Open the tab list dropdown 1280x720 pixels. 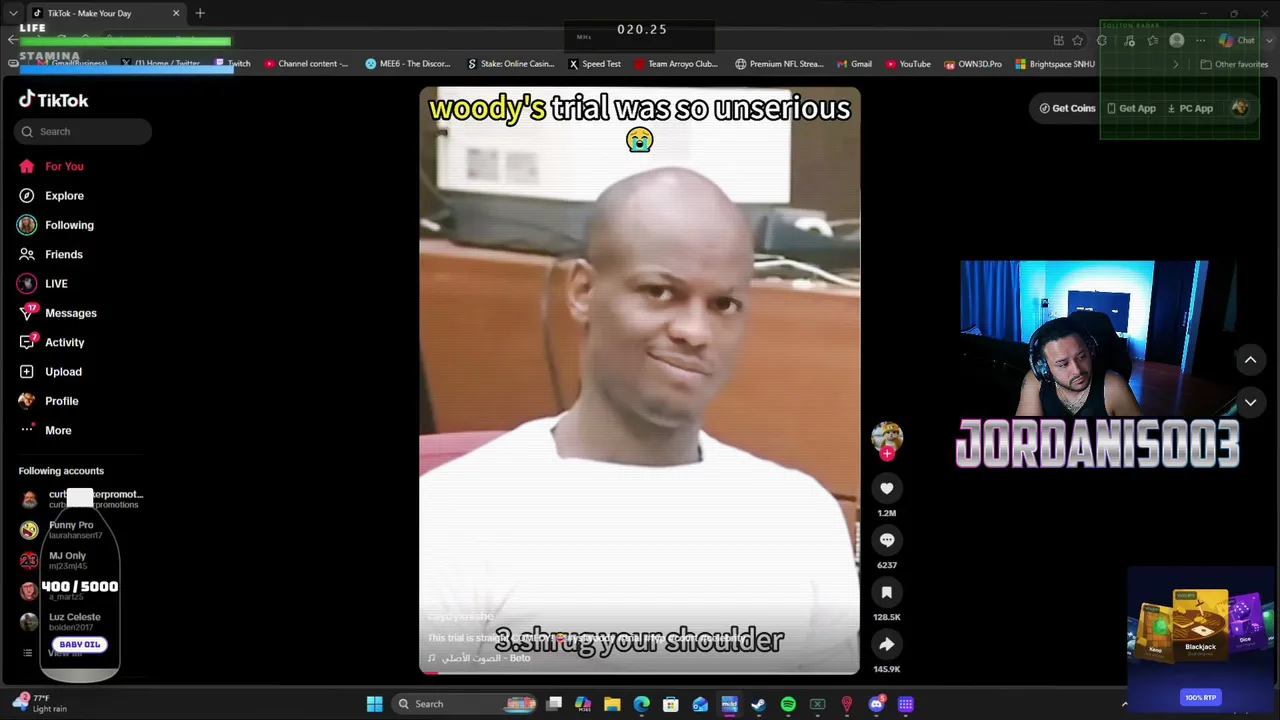pyautogui.click(x=12, y=13)
